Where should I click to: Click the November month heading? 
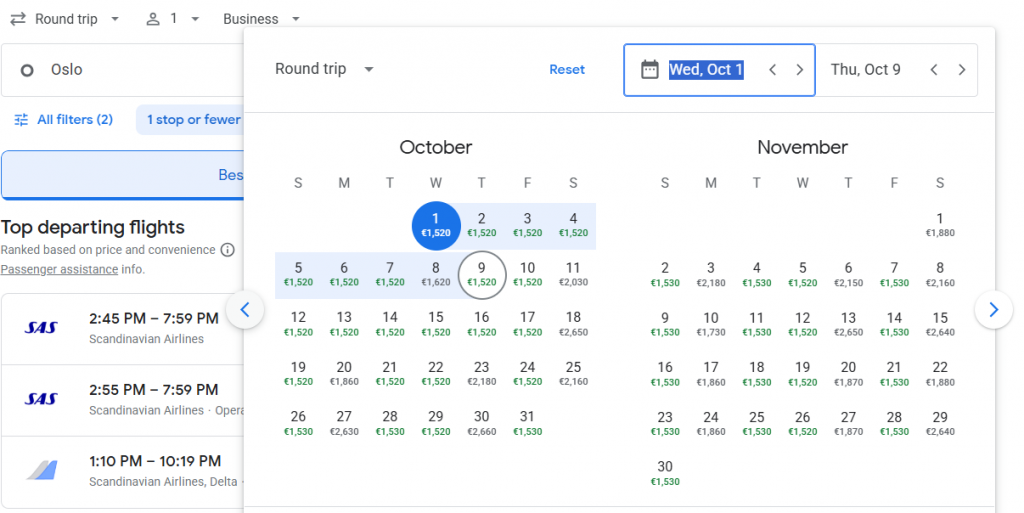(x=803, y=148)
